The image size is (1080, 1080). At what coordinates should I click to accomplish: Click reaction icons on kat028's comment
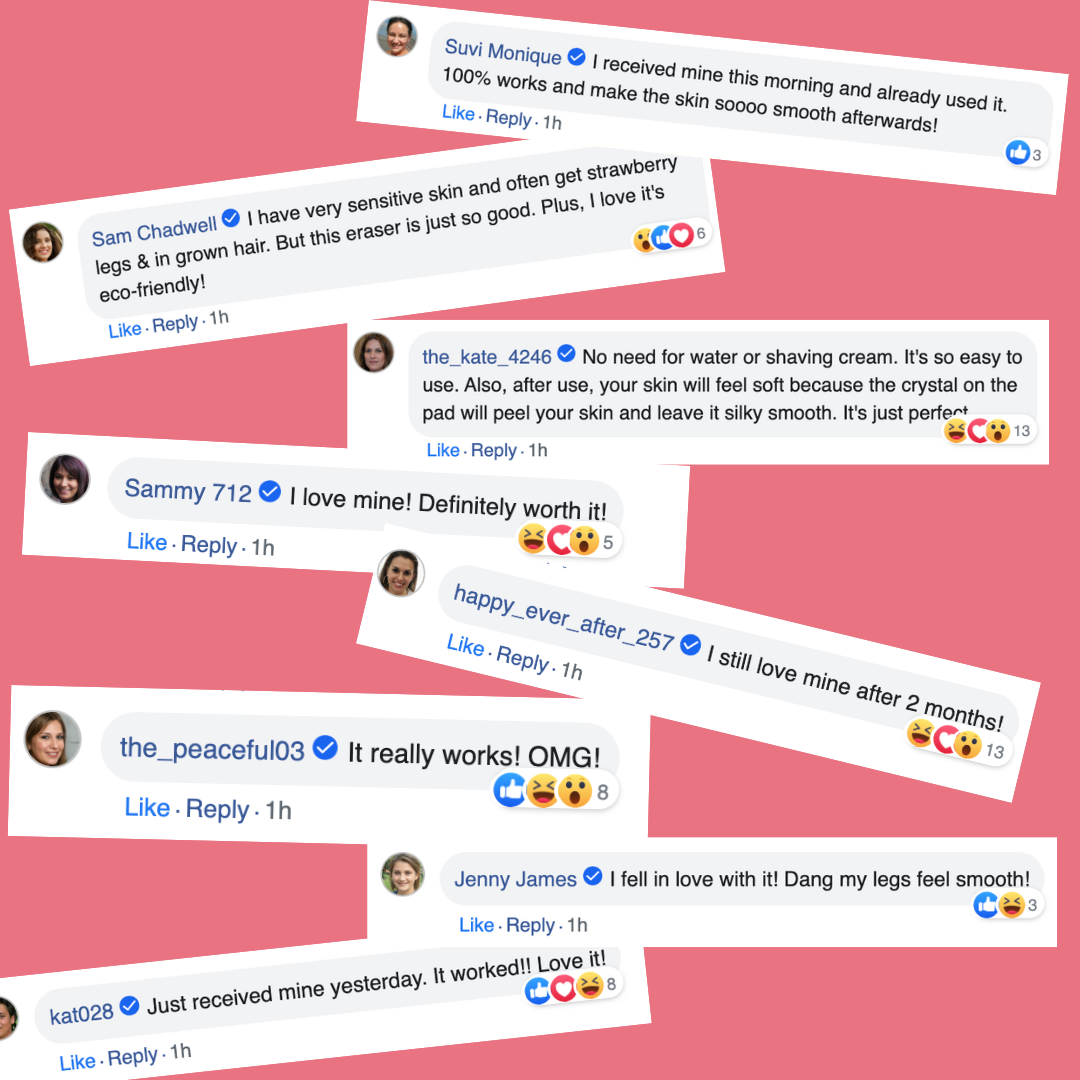tap(563, 989)
